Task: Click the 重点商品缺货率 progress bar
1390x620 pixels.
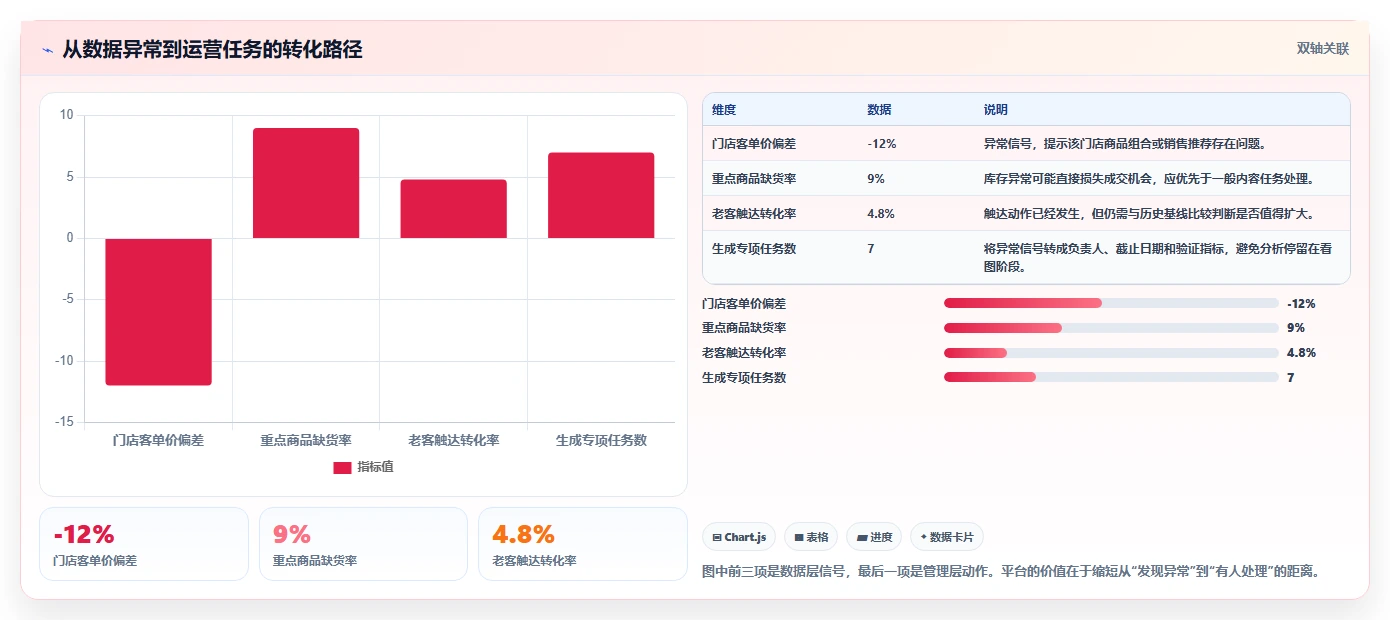Action: [1111, 328]
